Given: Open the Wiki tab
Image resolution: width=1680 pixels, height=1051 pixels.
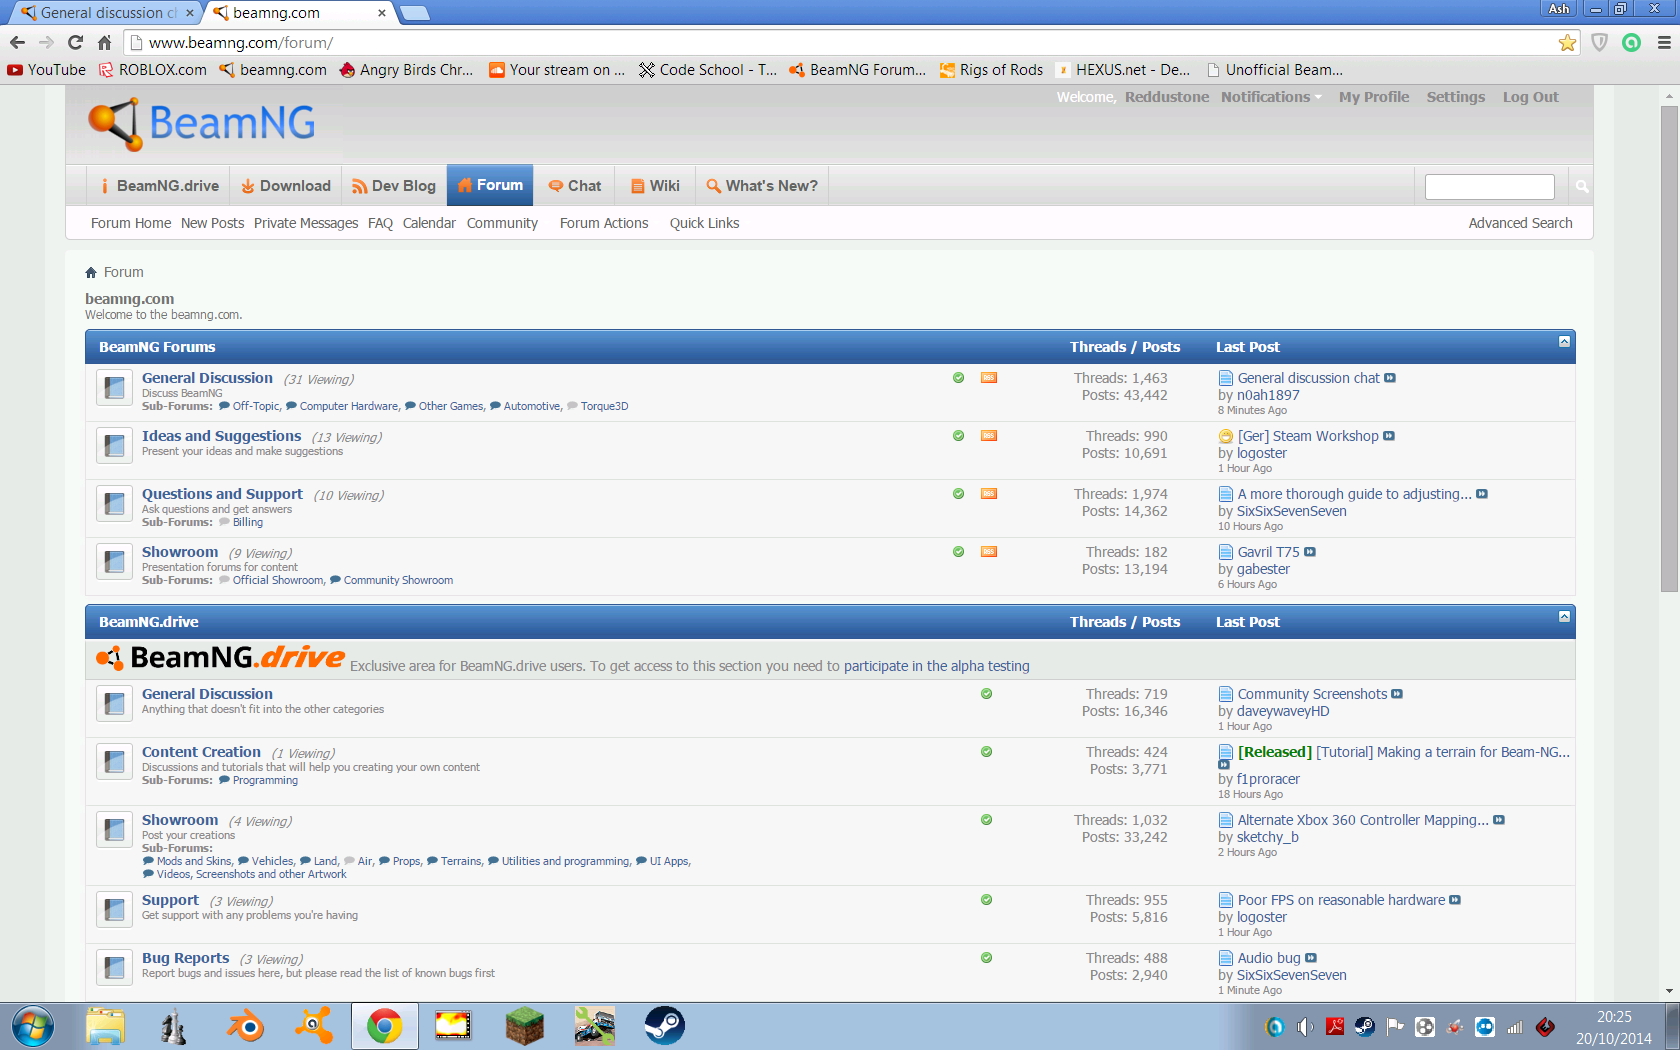Looking at the screenshot, I should point(655,186).
